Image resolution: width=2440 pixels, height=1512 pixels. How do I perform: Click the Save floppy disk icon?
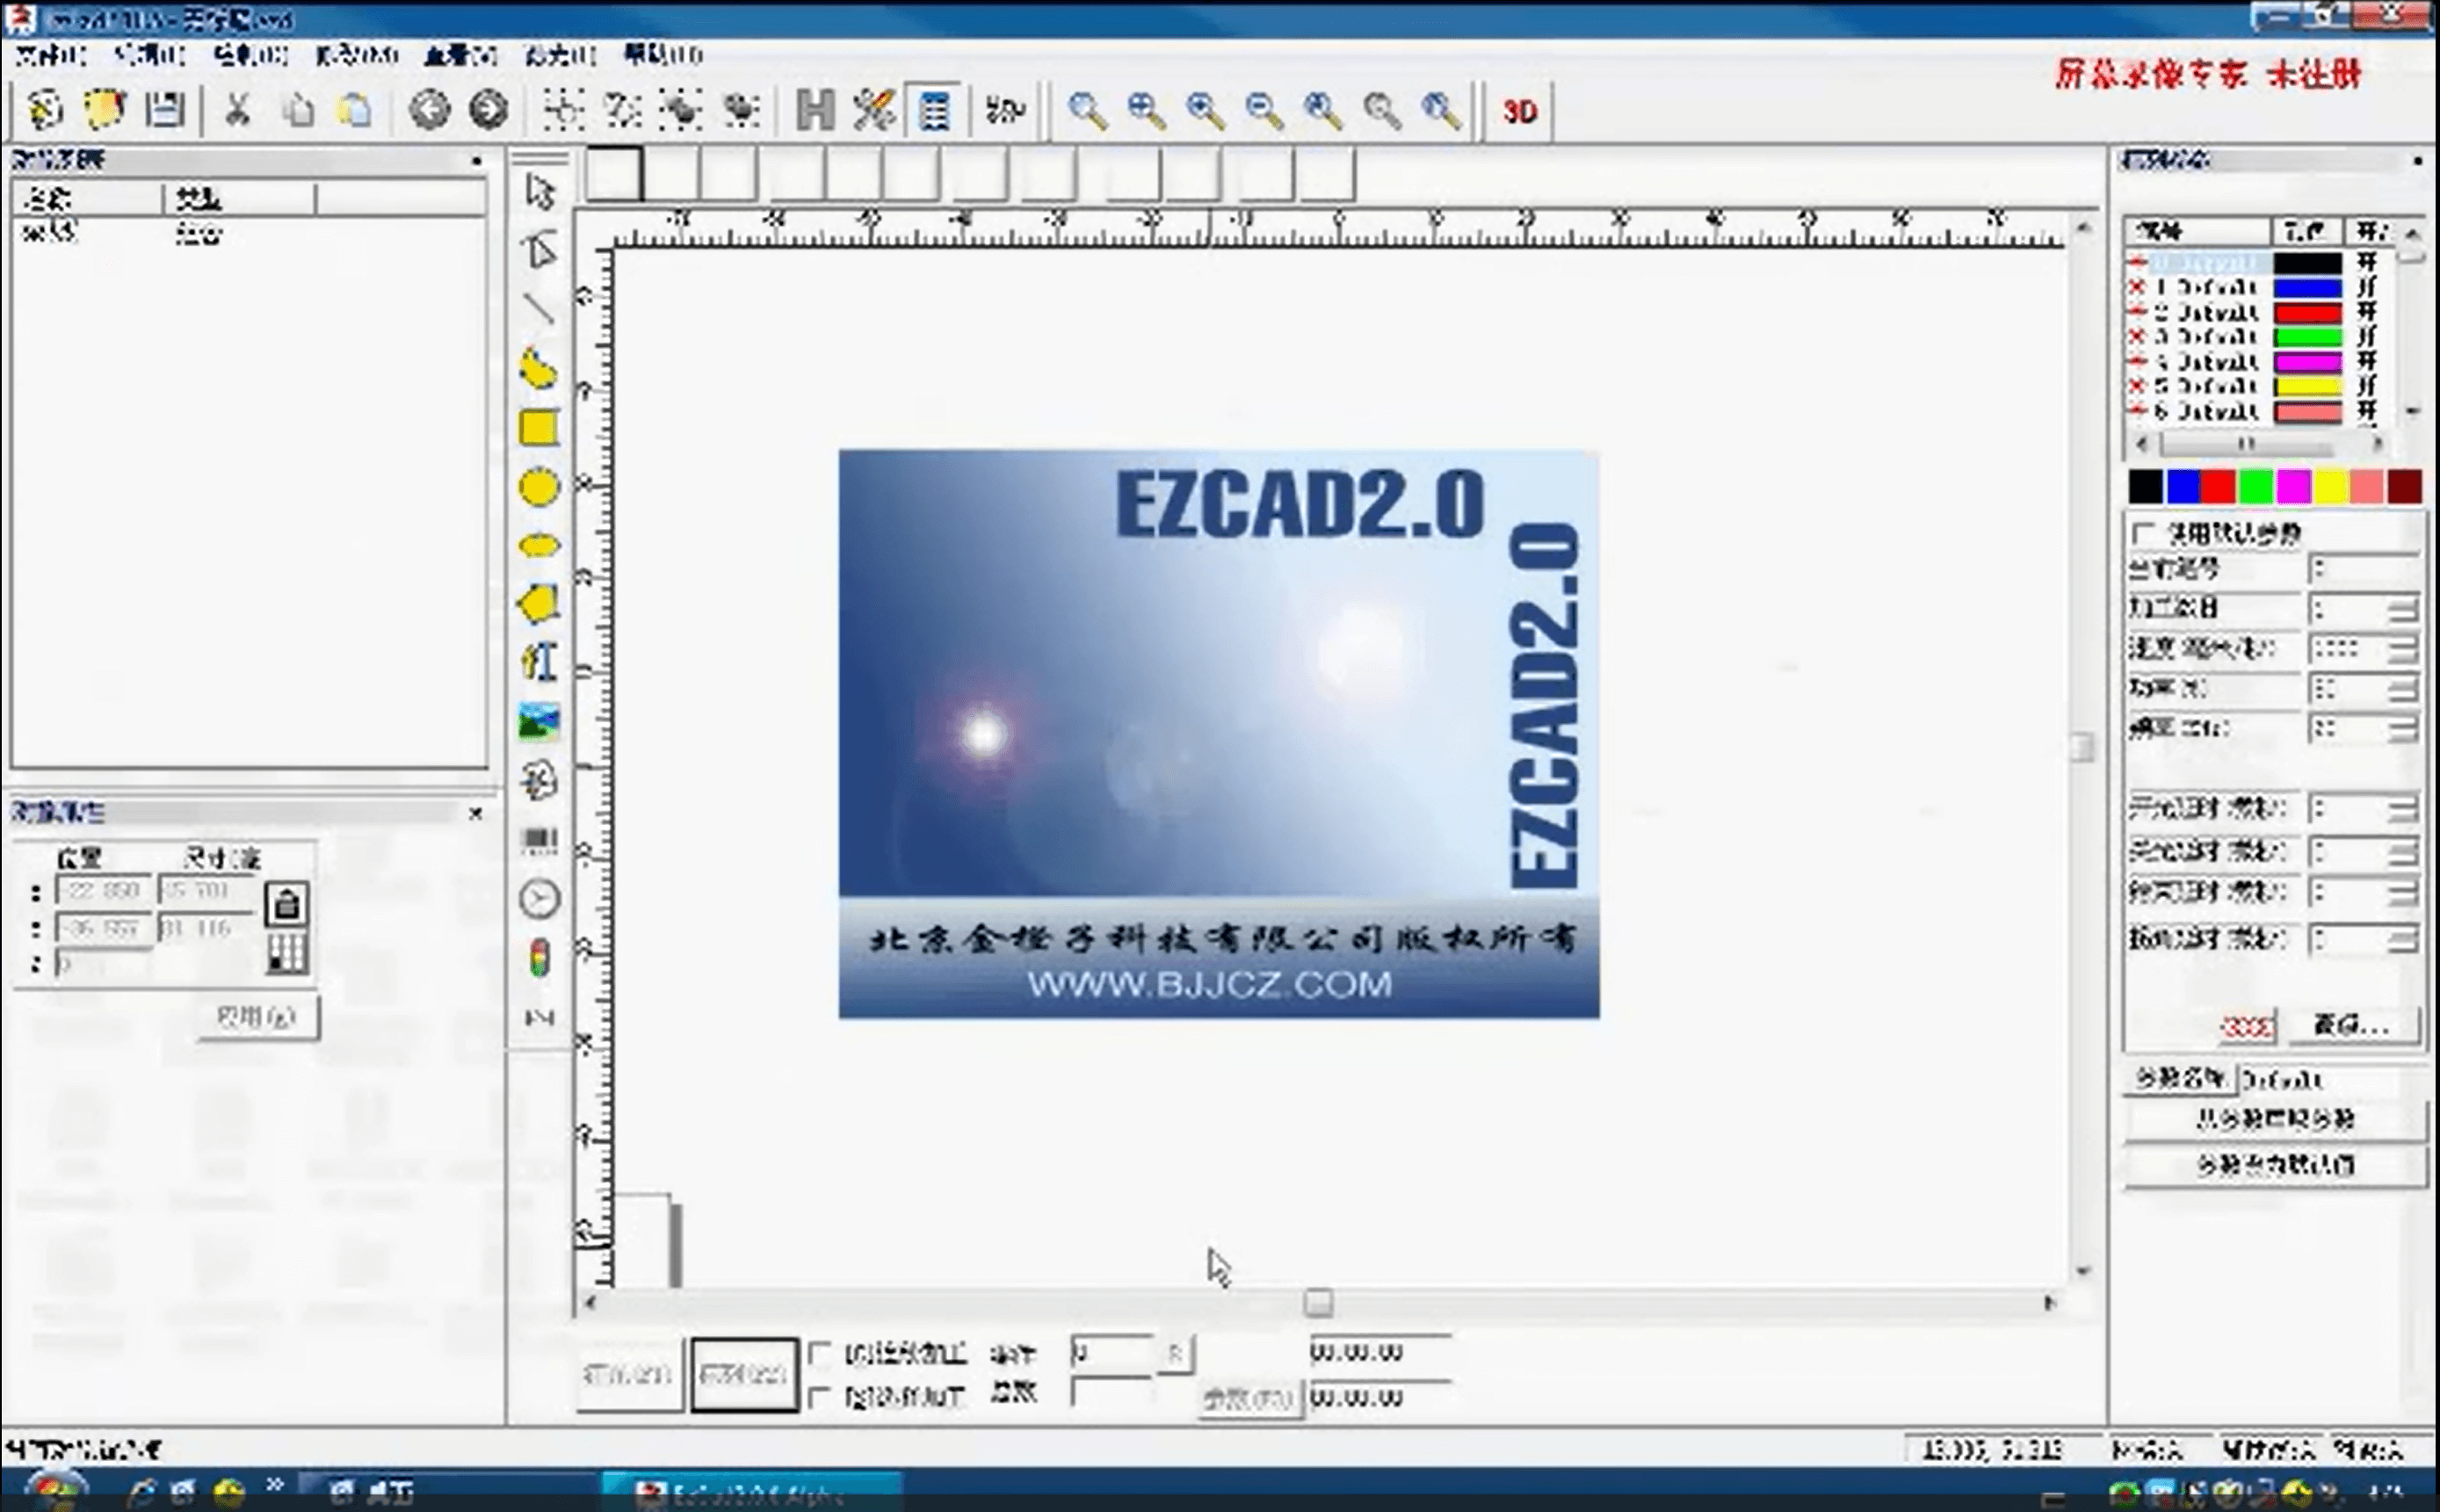tap(165, 110)
